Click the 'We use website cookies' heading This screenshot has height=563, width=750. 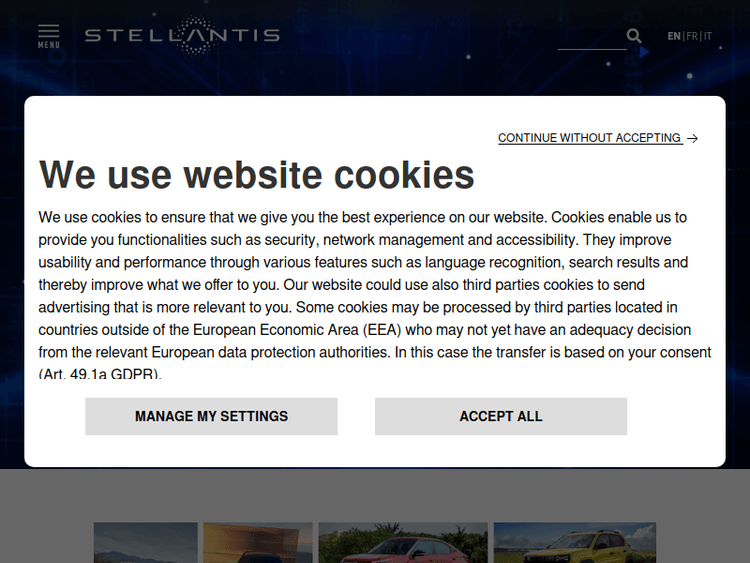[x=257, y=175]
